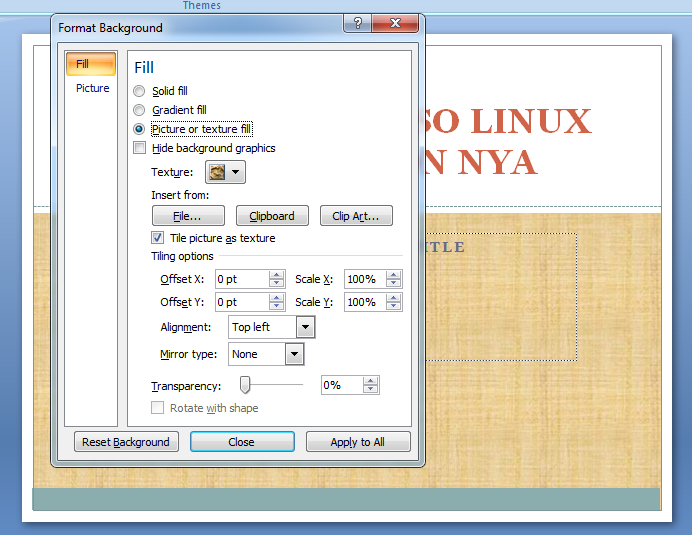This screenshot has width=692, height=535.
Task: Insert picture from File
Action: pos(188,216)
